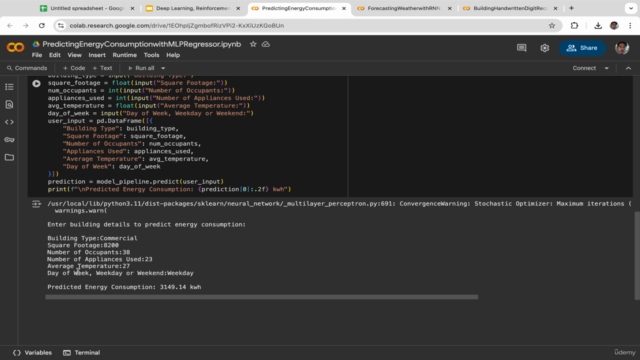The image size is (640, 360).
Task: Click the browser address bar
Action: (x=302, y=25)
